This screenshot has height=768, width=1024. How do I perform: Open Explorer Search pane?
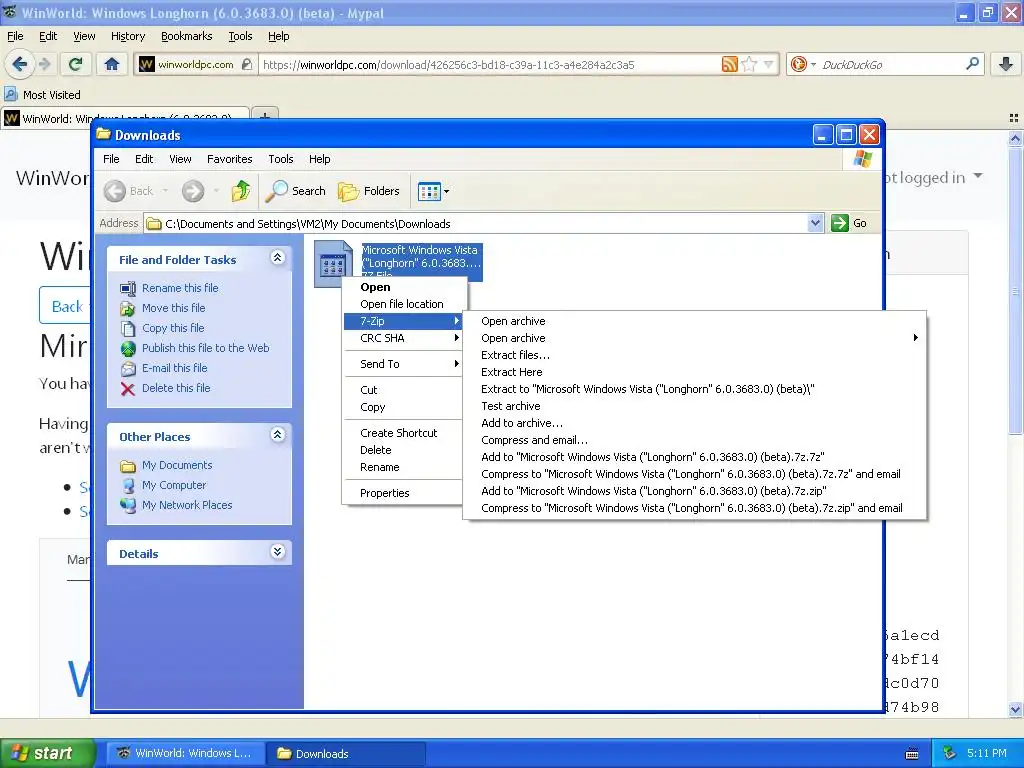click(x=295, y=191)
